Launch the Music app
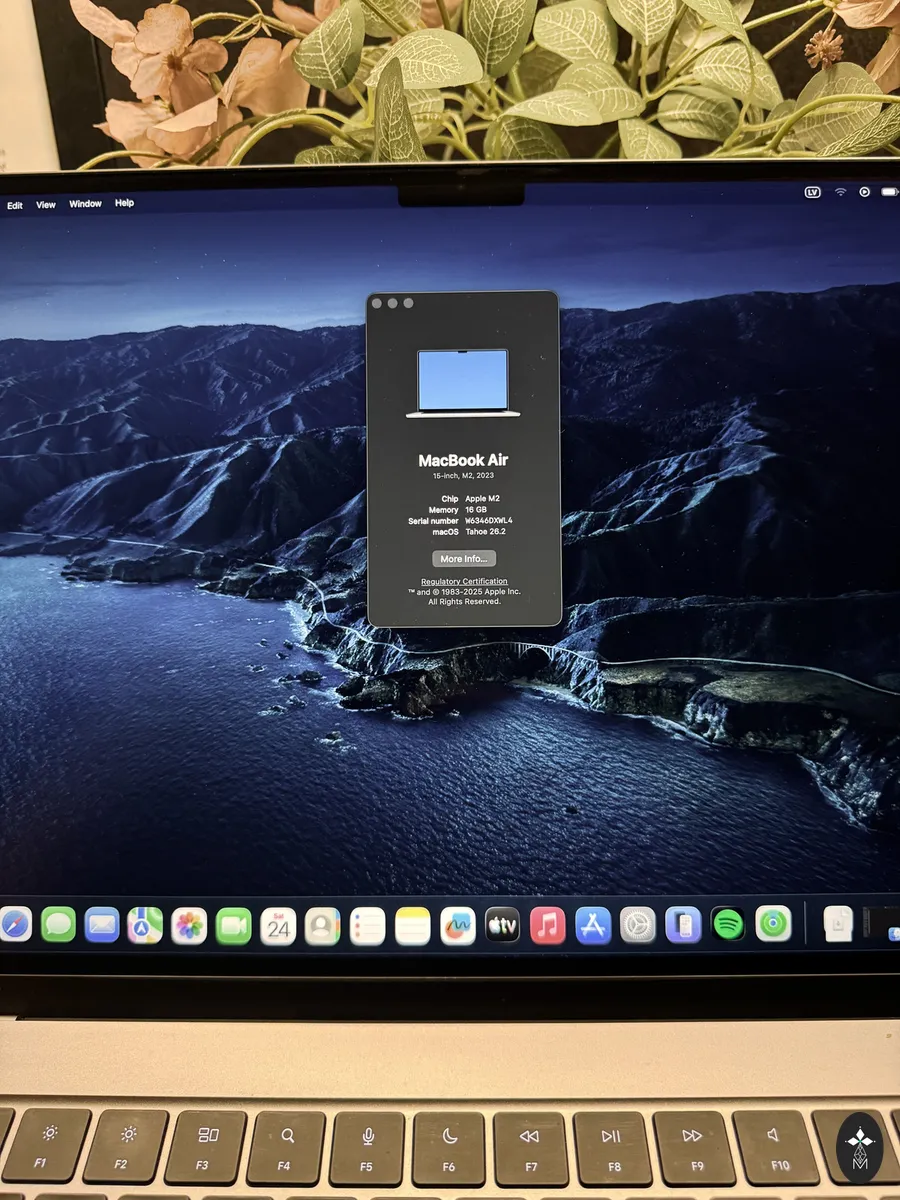900x1200 pixels. (x=547, y=925)
